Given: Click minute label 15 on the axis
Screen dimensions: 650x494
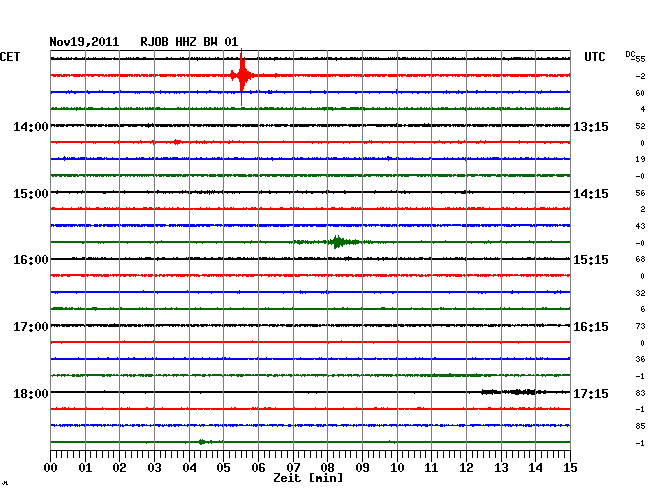Looking at the screenshot, I should (x=570, y=467).
